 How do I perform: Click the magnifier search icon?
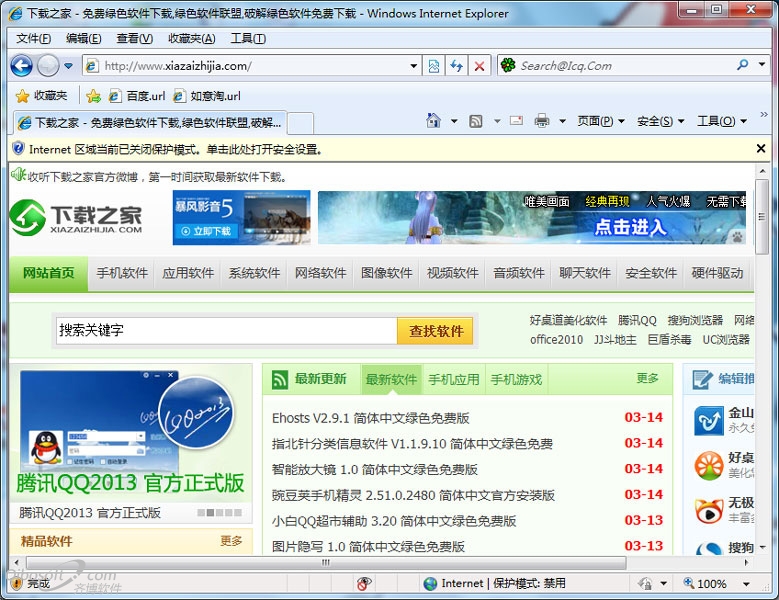743,65
